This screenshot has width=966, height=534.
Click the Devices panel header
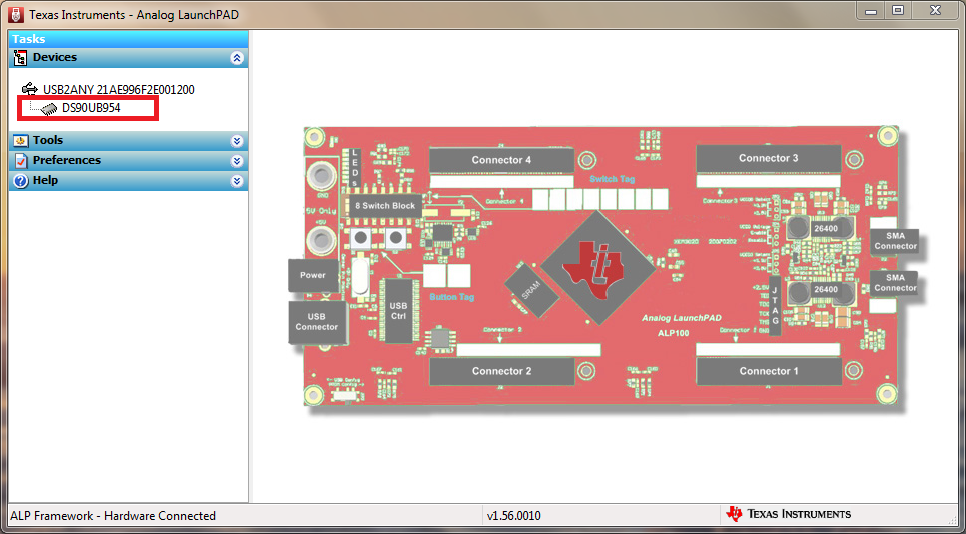[128, 58]
